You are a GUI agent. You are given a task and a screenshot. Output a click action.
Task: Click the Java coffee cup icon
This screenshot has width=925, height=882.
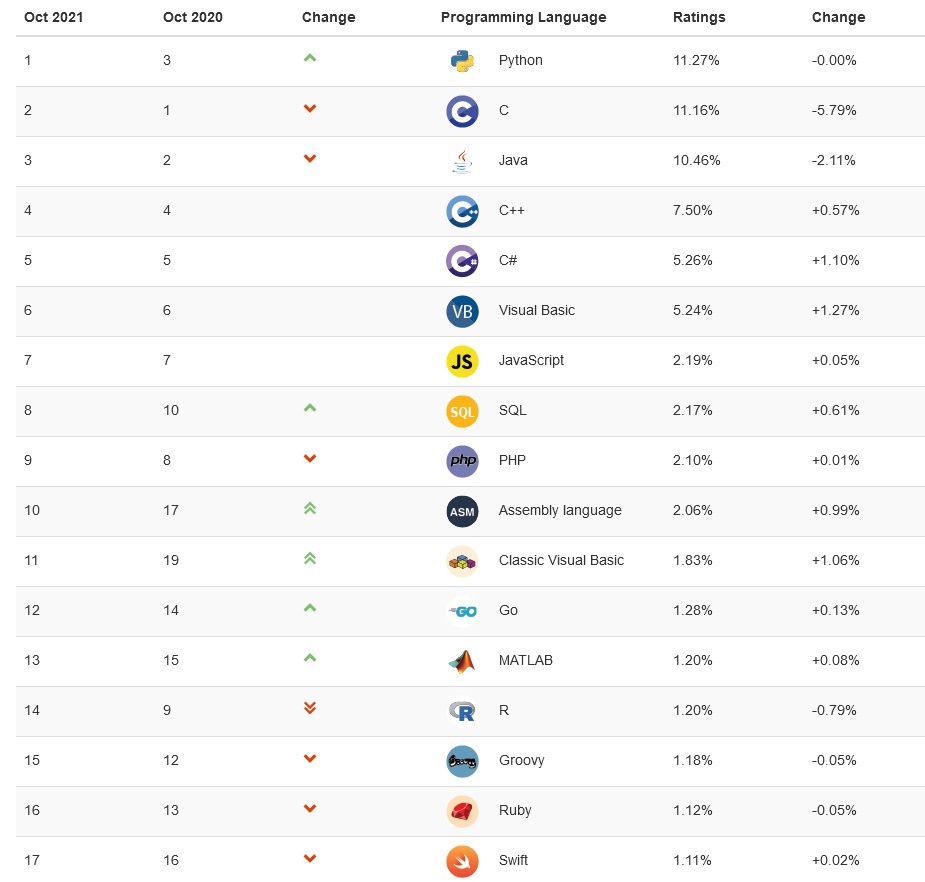click(x=462, y=161)
